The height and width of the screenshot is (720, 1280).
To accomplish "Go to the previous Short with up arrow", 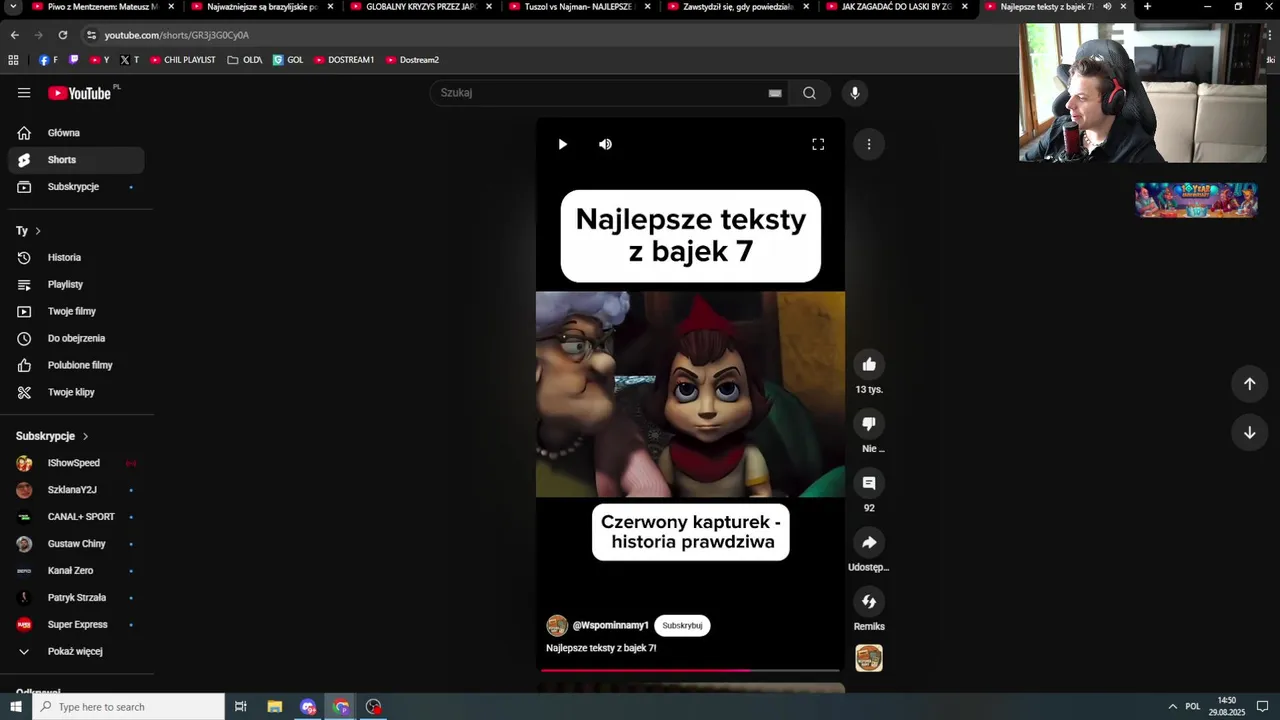I will point(1249,384).
